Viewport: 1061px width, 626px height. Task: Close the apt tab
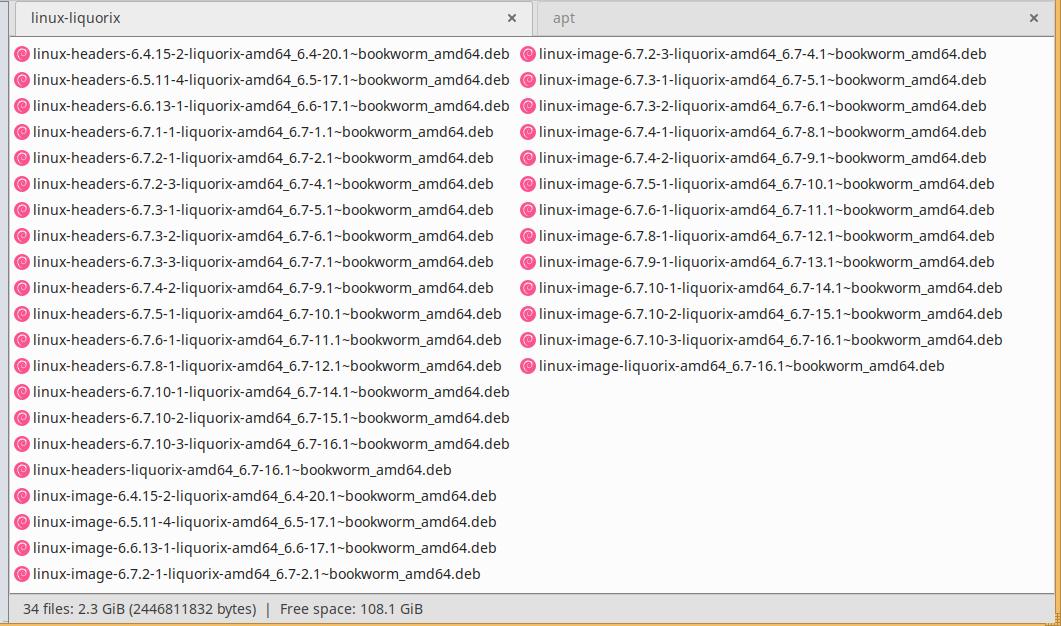point(1033,18)
